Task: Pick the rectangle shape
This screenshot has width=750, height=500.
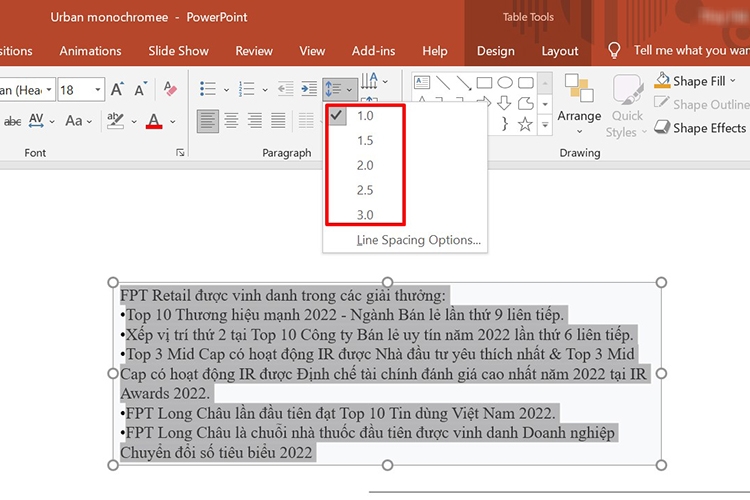Action: pos(484,82)
